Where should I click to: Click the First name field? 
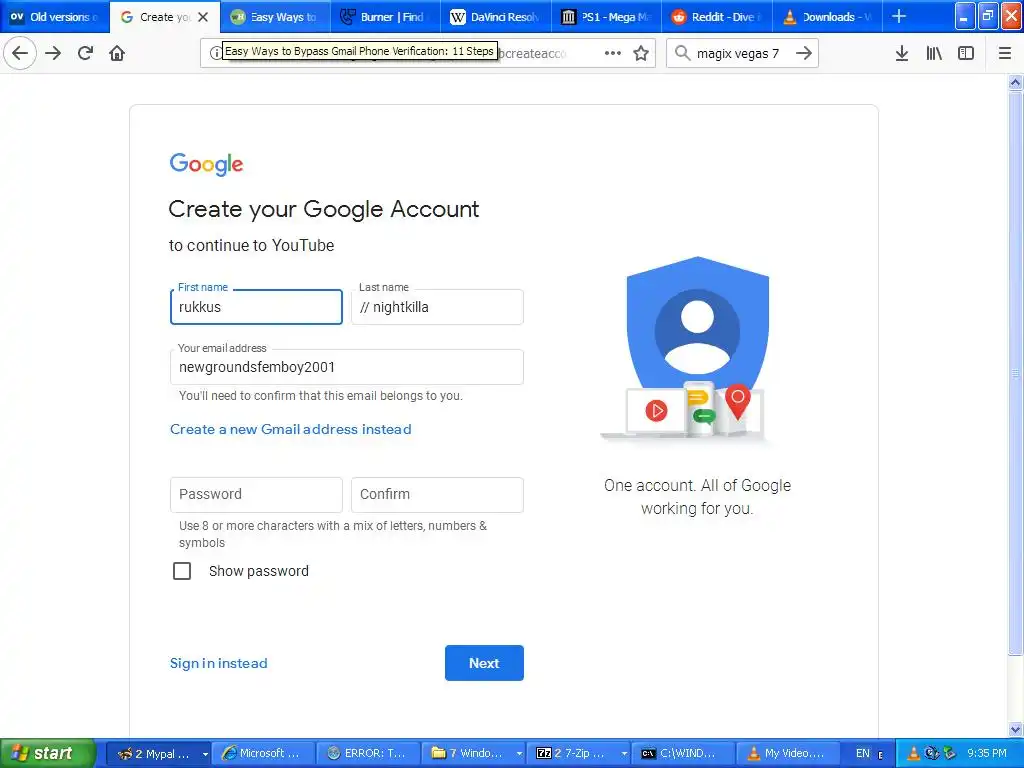tap(256, 307)
